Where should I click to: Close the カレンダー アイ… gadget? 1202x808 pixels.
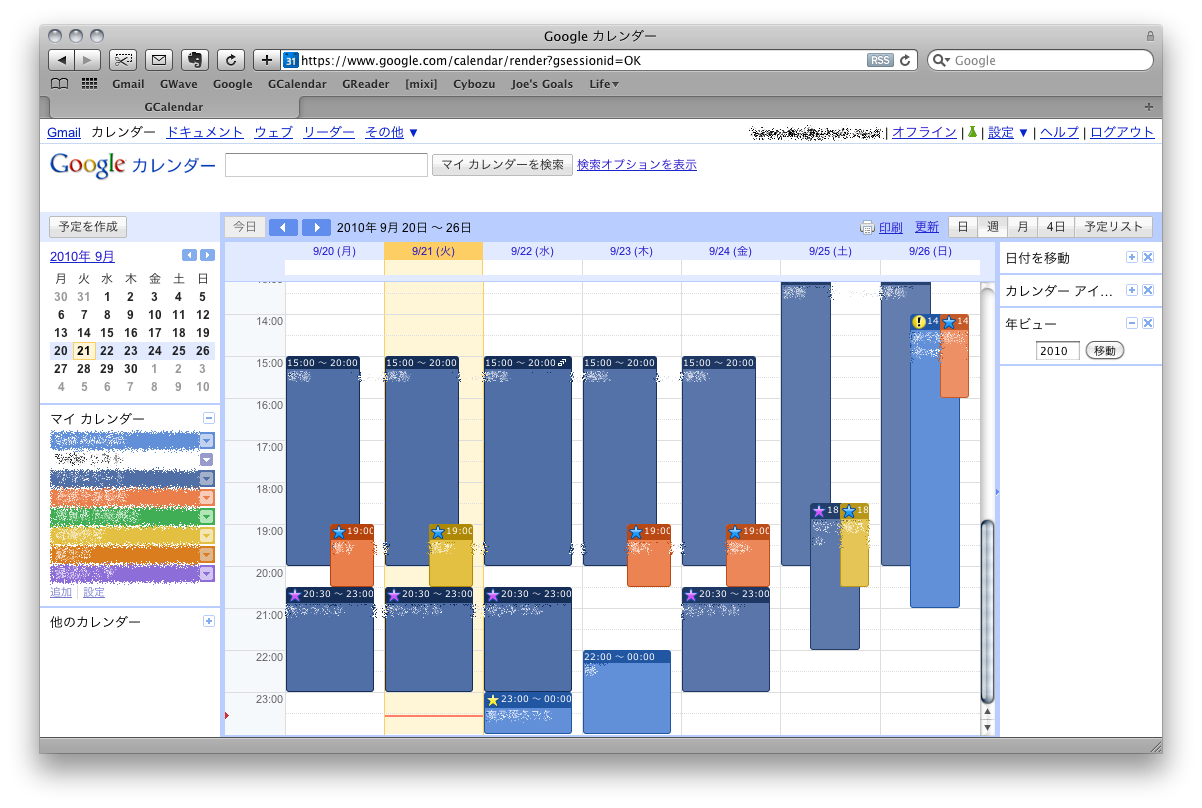click(1148, 290)
